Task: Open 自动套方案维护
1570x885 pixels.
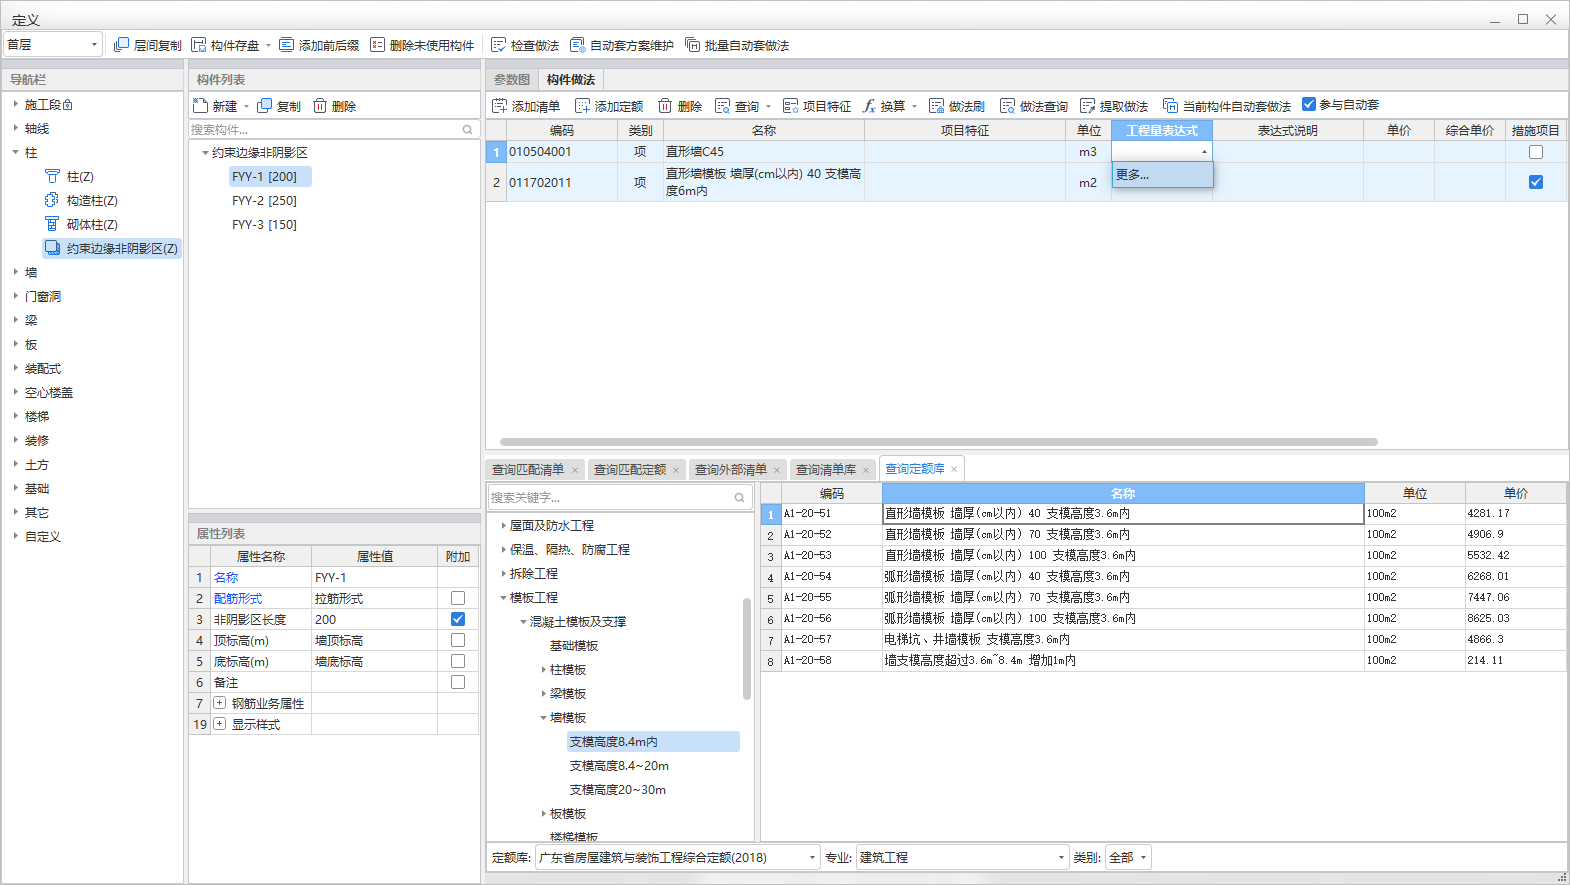Action: pyautogui.click(x=621, y=45)
